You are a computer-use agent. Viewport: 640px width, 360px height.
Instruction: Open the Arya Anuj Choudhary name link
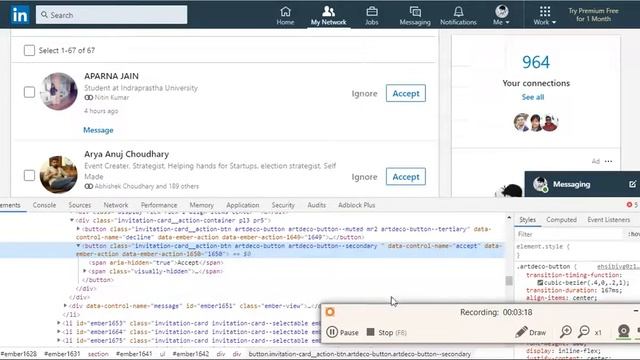point(127,154)
